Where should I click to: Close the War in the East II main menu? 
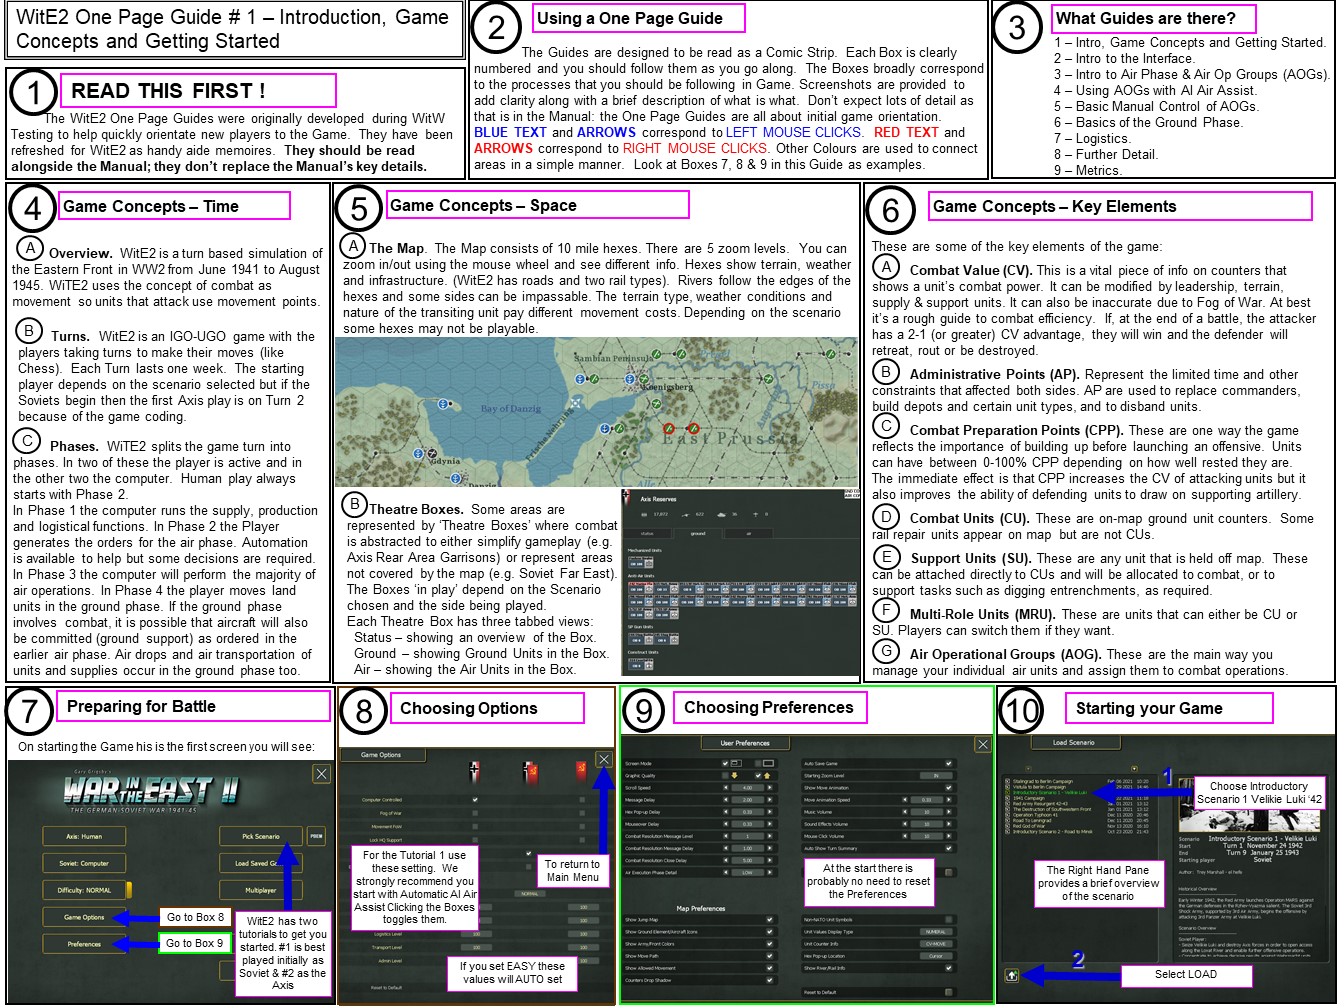[x=321, y=773]
